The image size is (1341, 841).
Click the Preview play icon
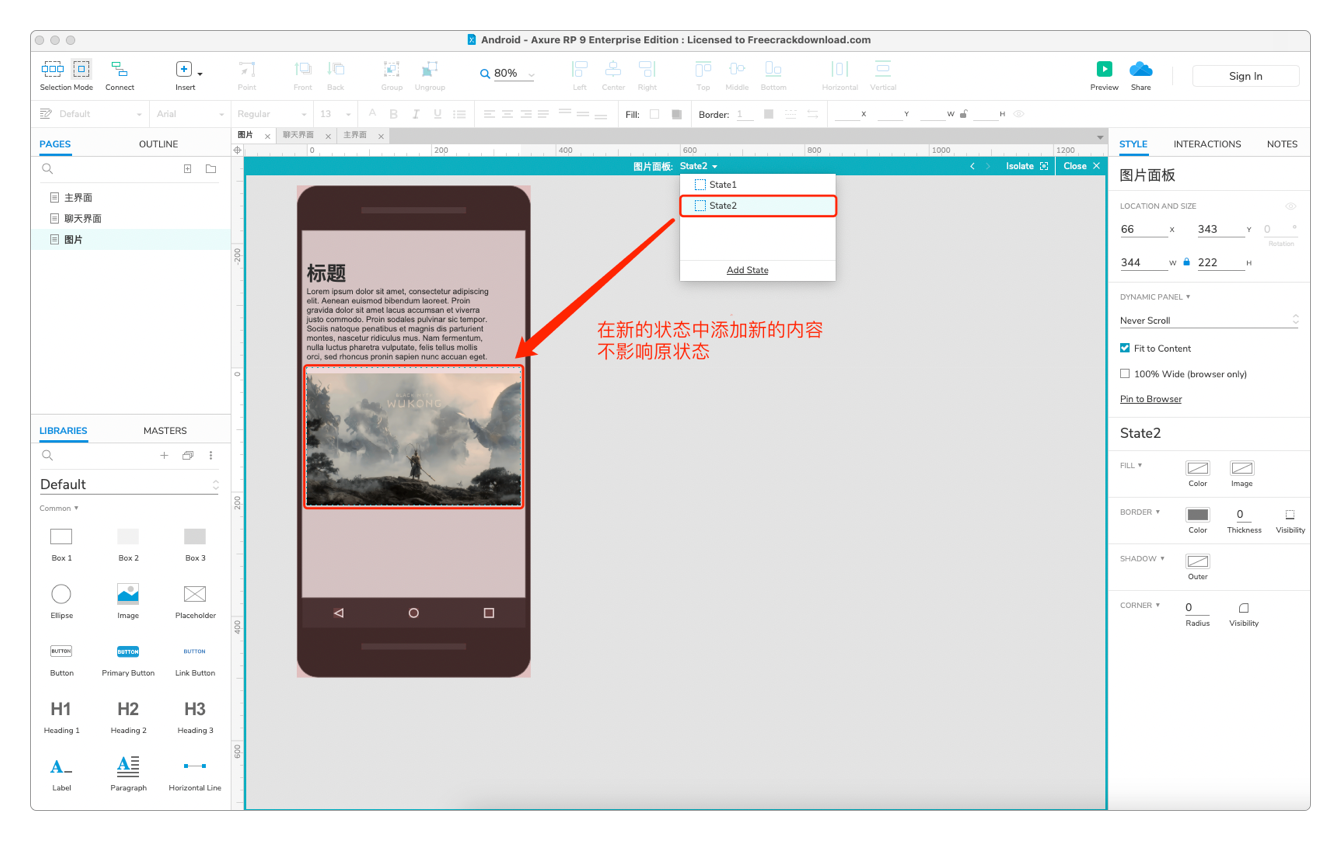coord(1104,69)
